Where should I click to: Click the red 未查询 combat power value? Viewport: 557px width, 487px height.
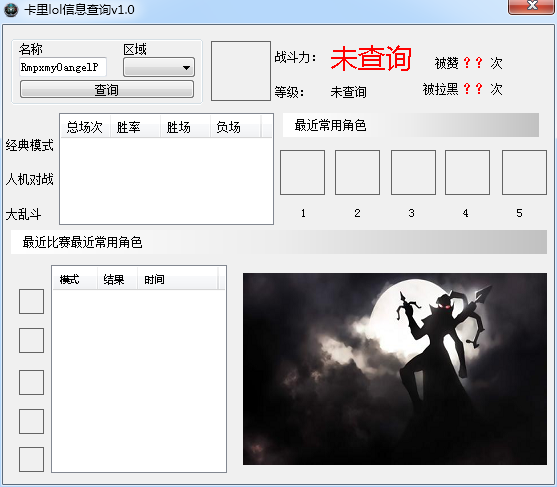(371, 58)
